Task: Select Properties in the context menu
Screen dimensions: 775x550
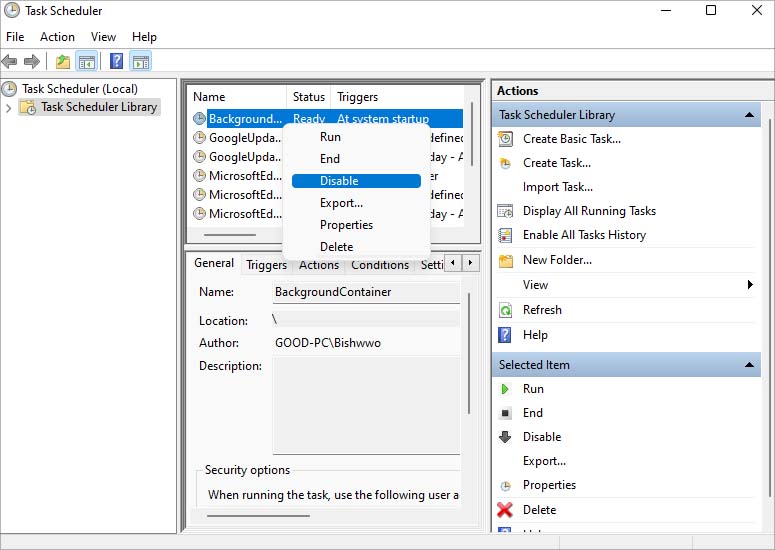Action: tap(346, 225)
